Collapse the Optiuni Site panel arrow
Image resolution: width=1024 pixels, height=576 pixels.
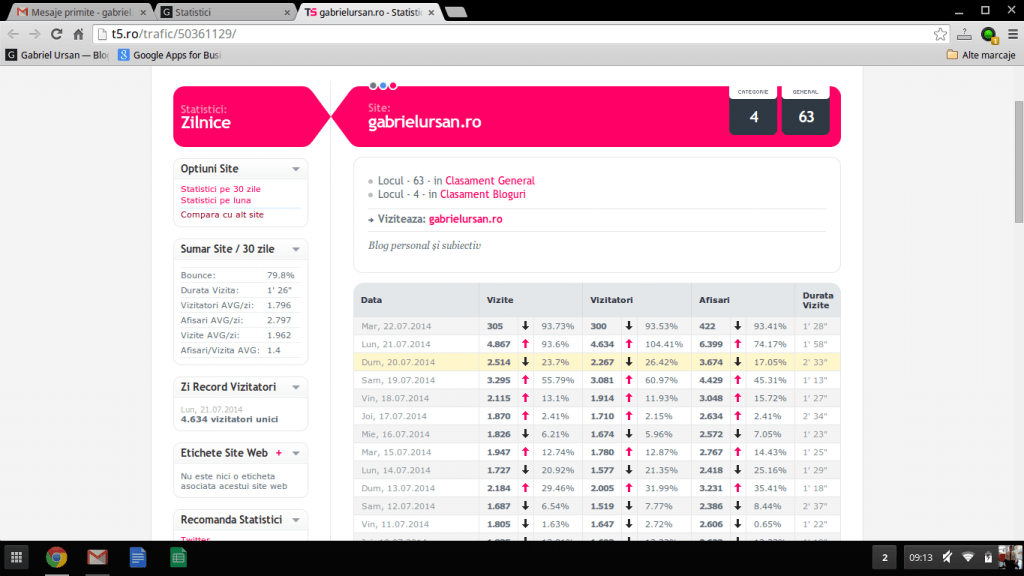(296, 169)
